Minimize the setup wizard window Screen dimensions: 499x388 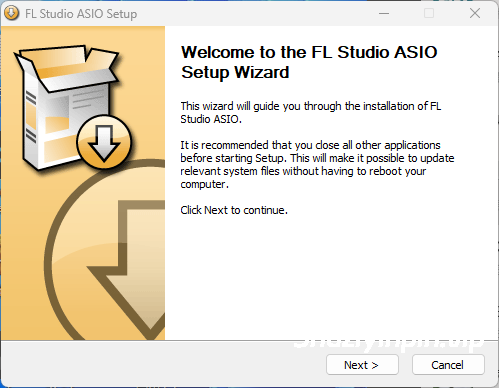pos(384,13)
